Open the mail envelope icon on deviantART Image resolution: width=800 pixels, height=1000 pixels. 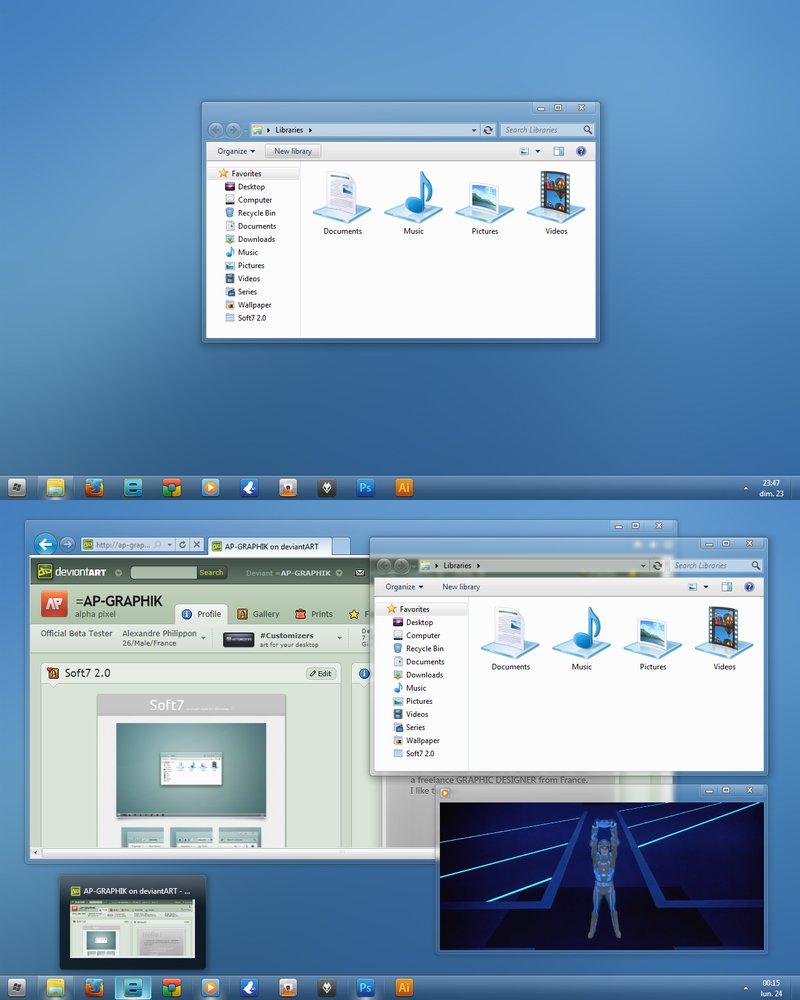pos(359,572)
